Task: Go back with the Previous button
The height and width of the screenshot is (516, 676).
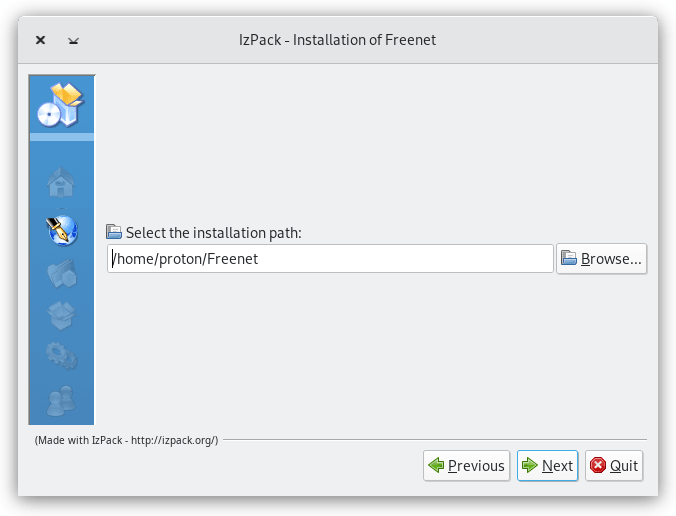Action: pyautogui.click(x=466, y=466)
